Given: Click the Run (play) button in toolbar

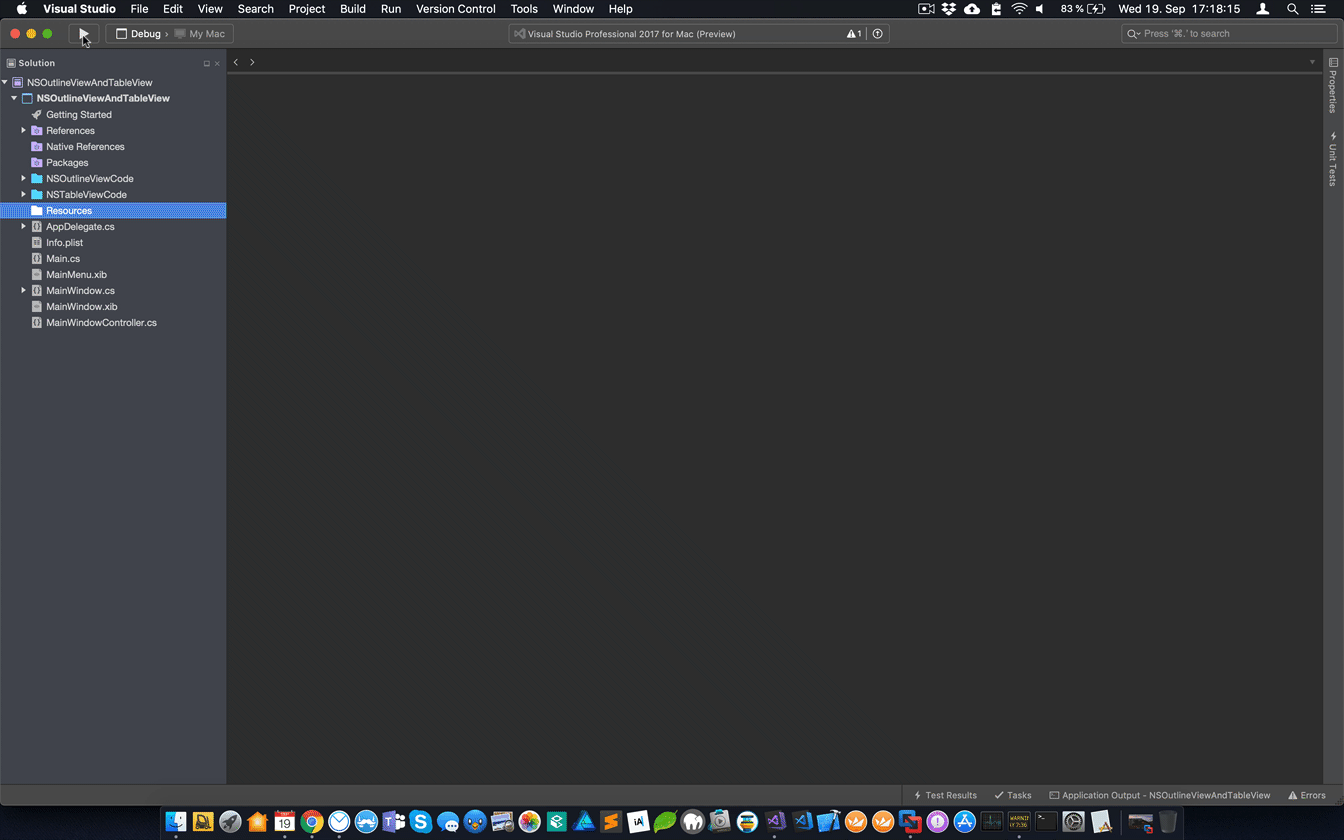Looking at the screenshot, I should click(x=84, y=34).
